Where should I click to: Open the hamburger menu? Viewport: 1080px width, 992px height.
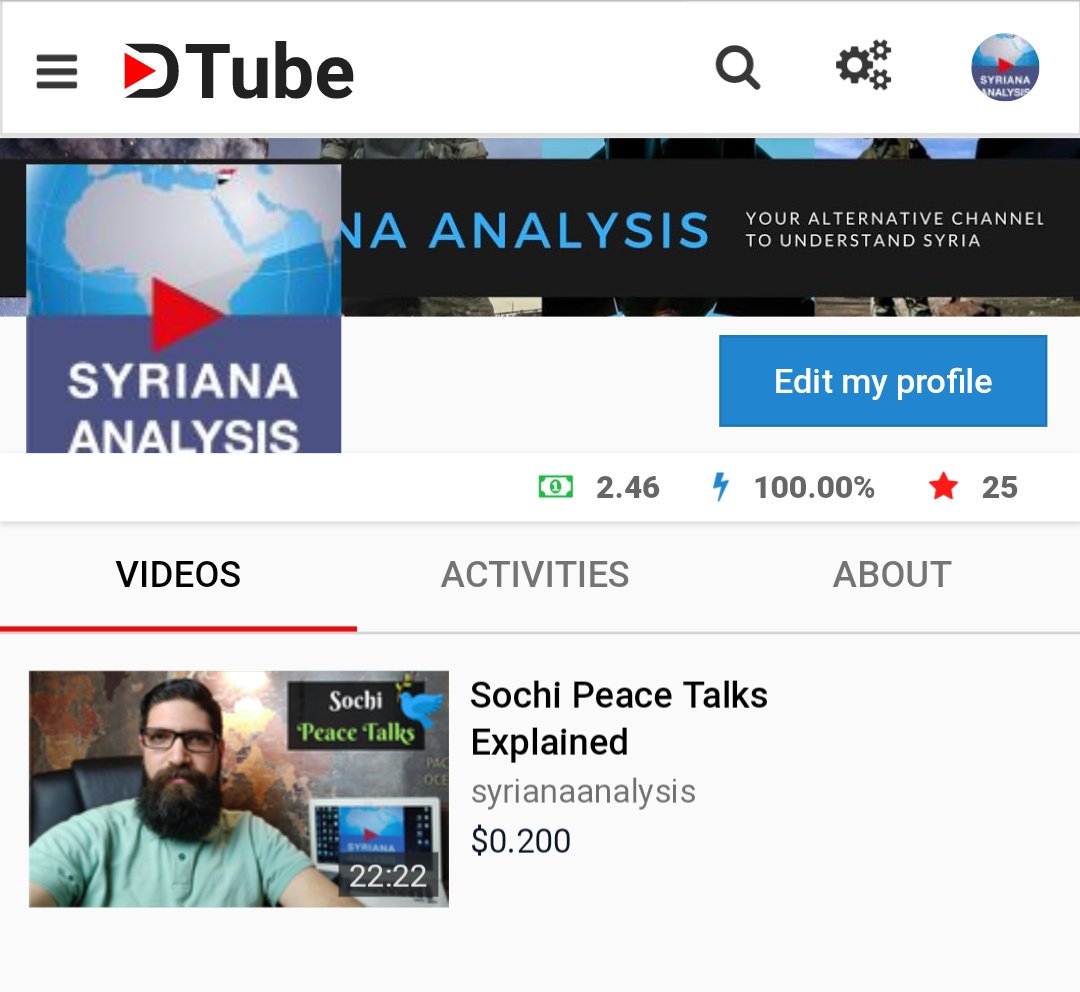click(56, 72)
